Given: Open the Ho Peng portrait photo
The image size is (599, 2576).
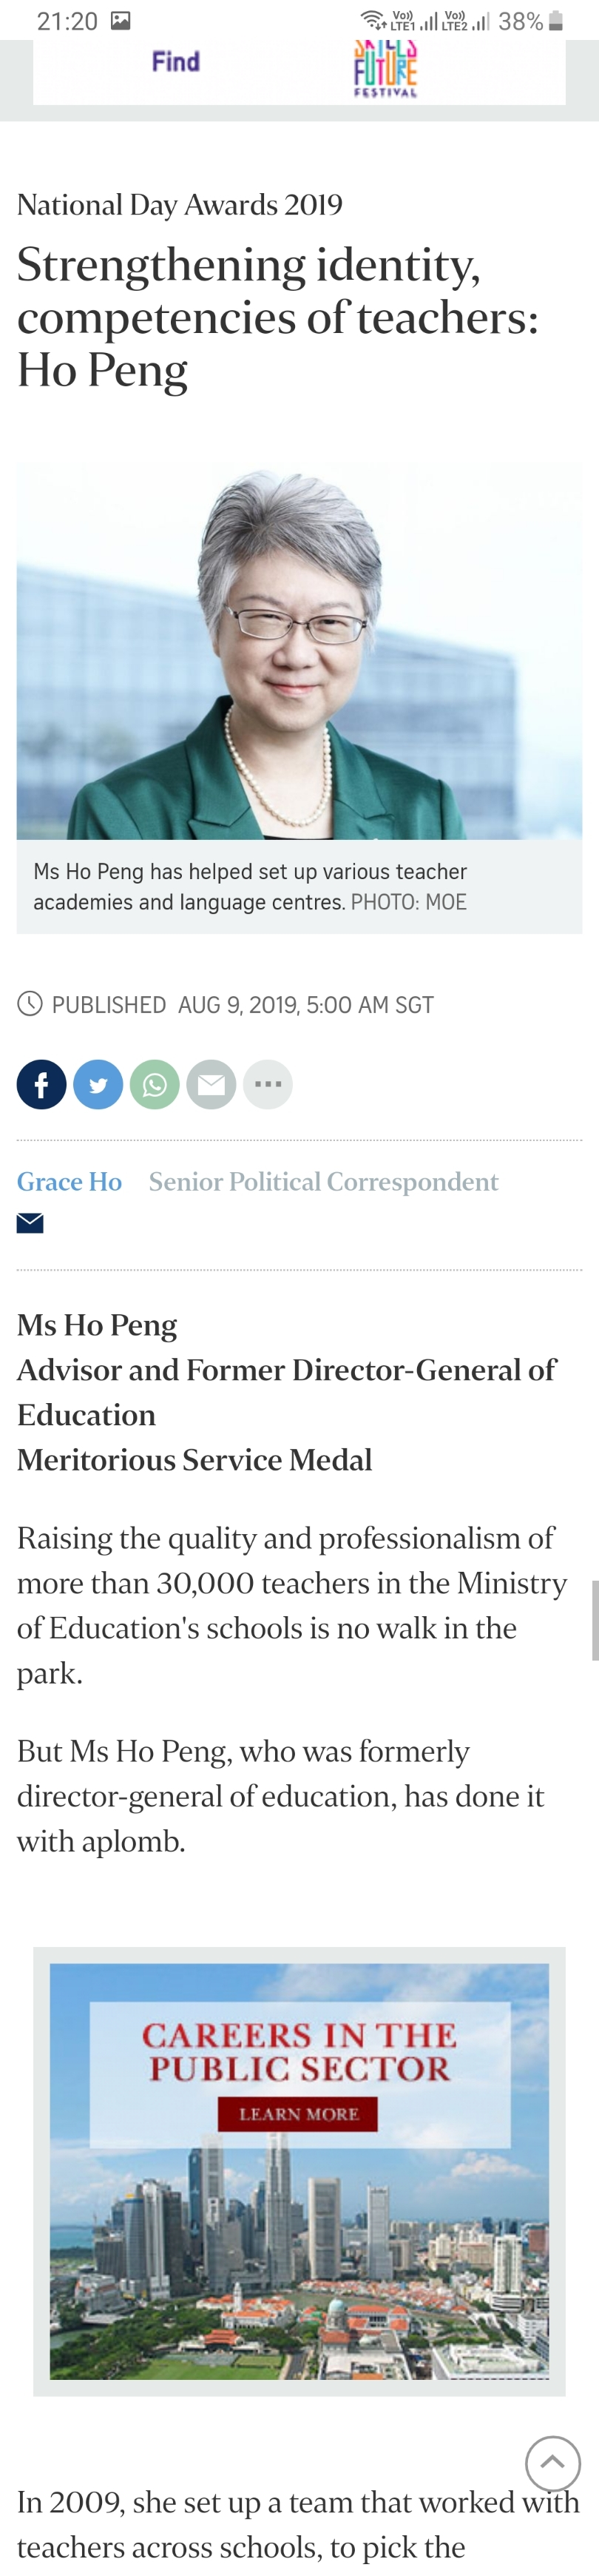Looking at the screenshot, I should pyautogui.click(x=299, y=650).
